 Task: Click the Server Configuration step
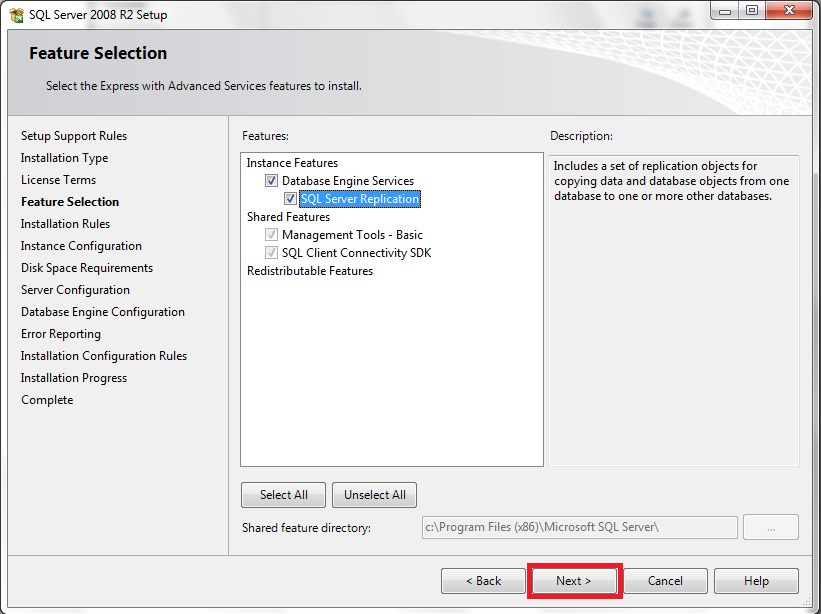75,290
